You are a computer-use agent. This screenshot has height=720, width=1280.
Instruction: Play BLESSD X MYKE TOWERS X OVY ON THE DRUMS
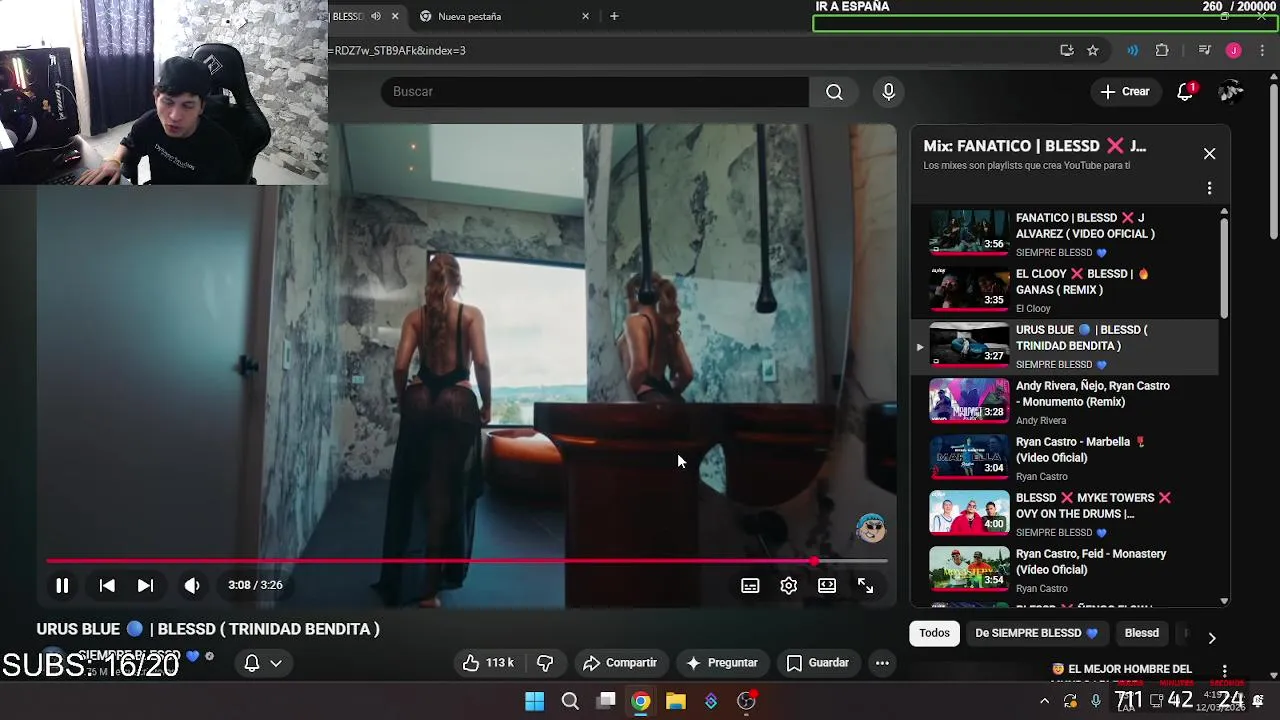1064,514
